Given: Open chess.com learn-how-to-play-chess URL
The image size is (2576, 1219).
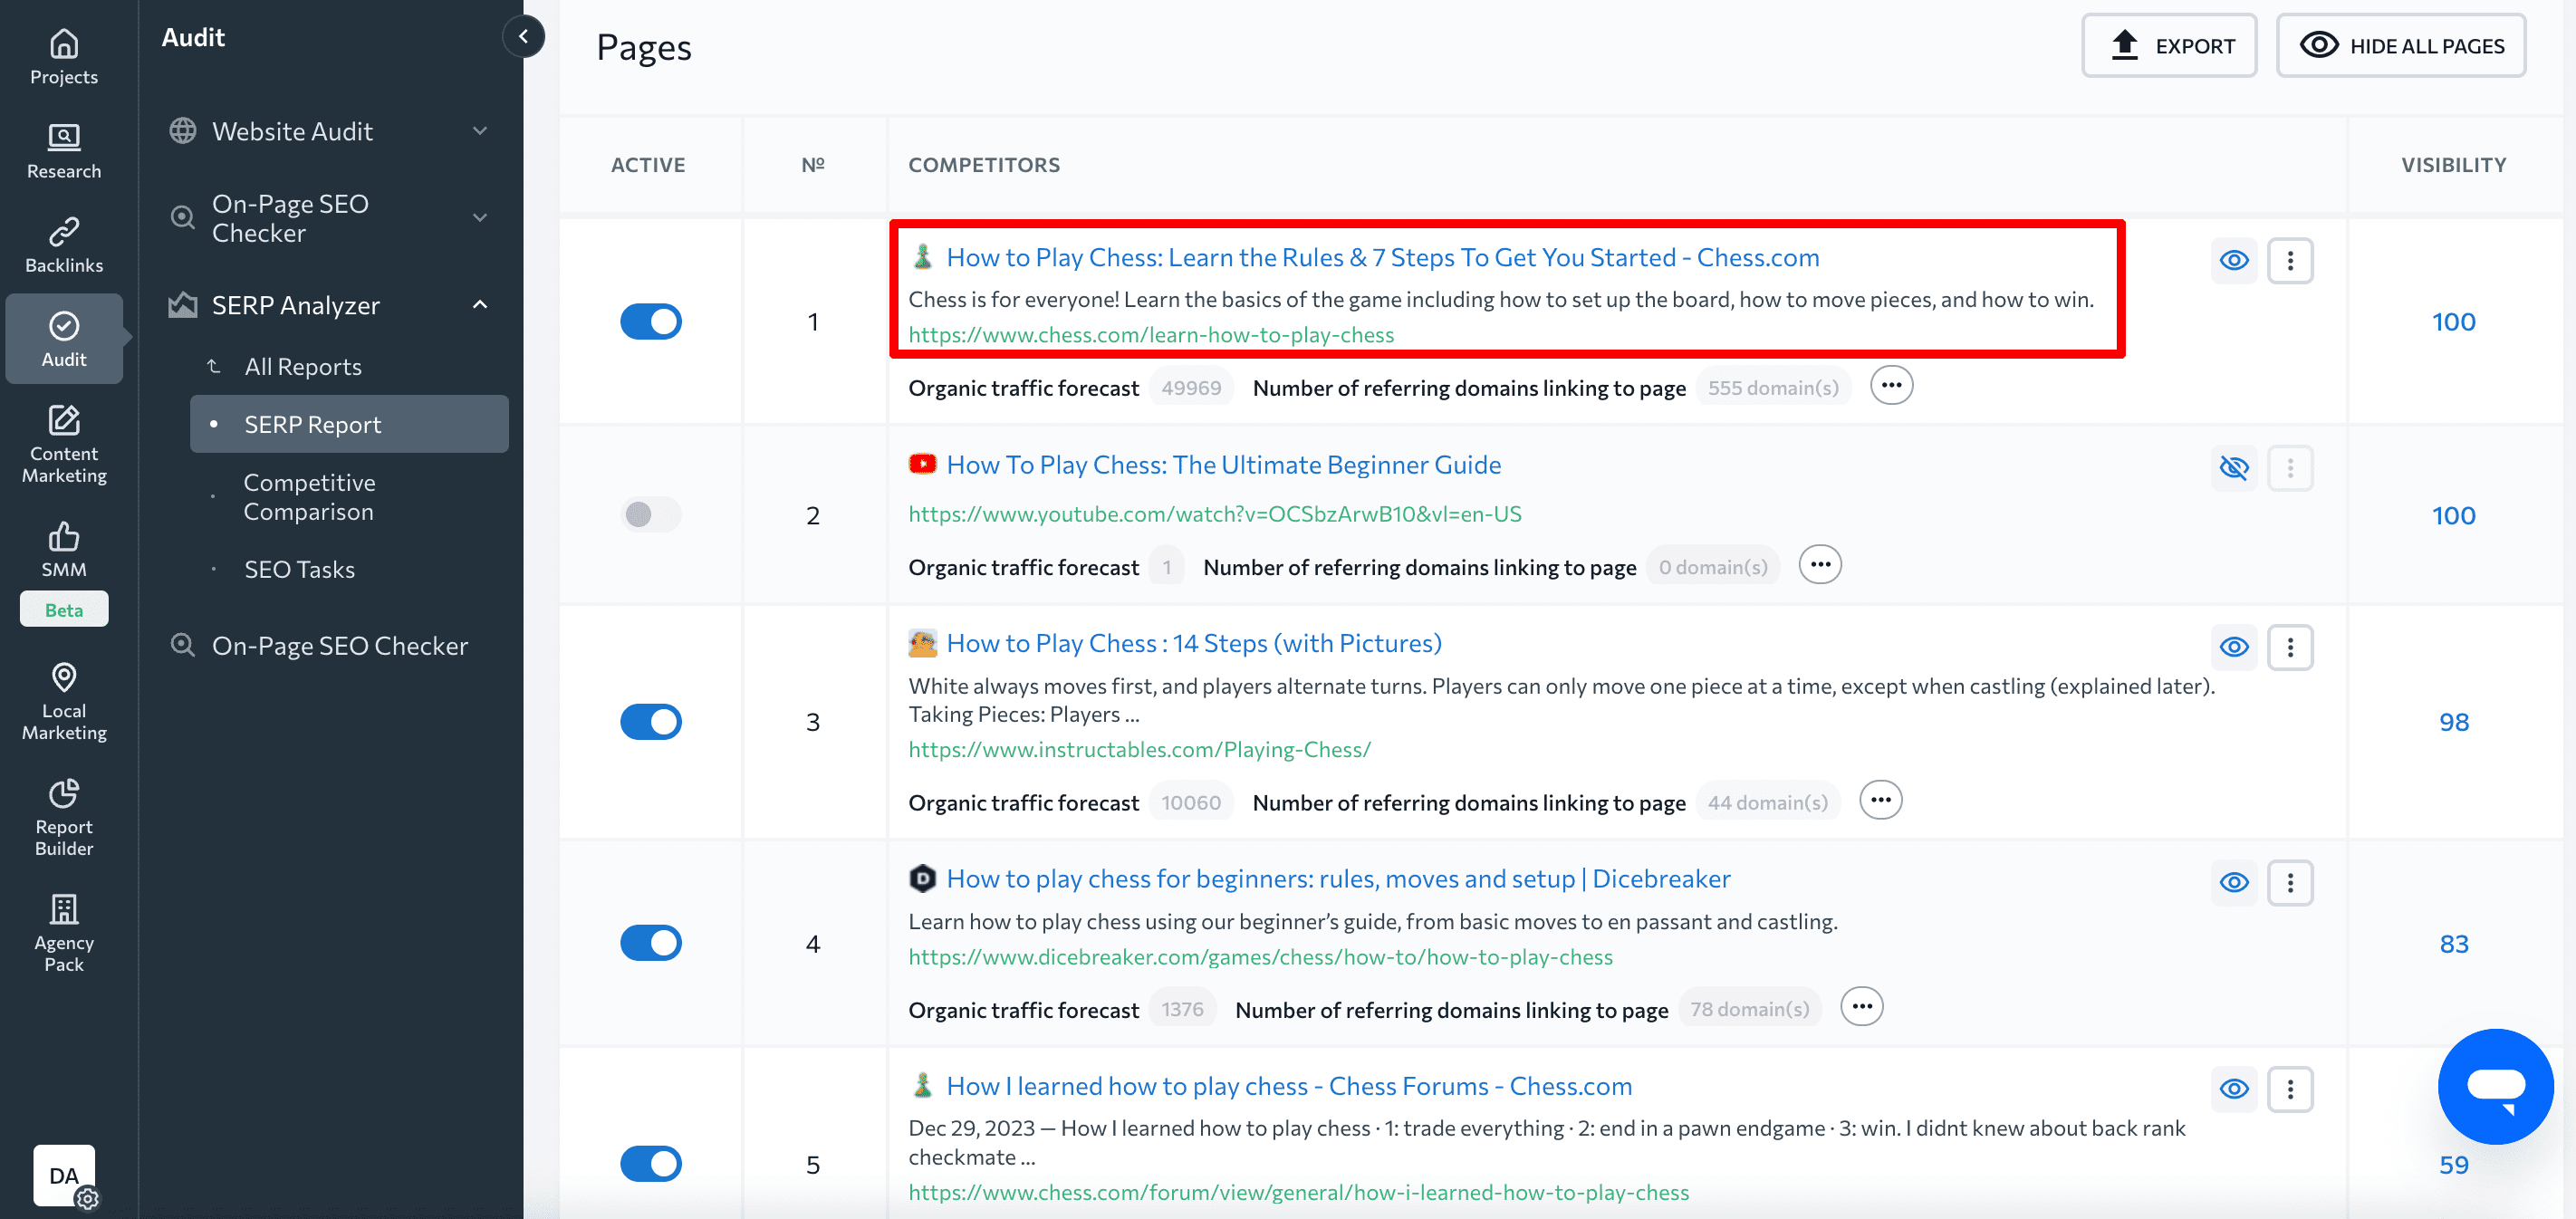Looking at the screenshot, I should pos(1151,335).
